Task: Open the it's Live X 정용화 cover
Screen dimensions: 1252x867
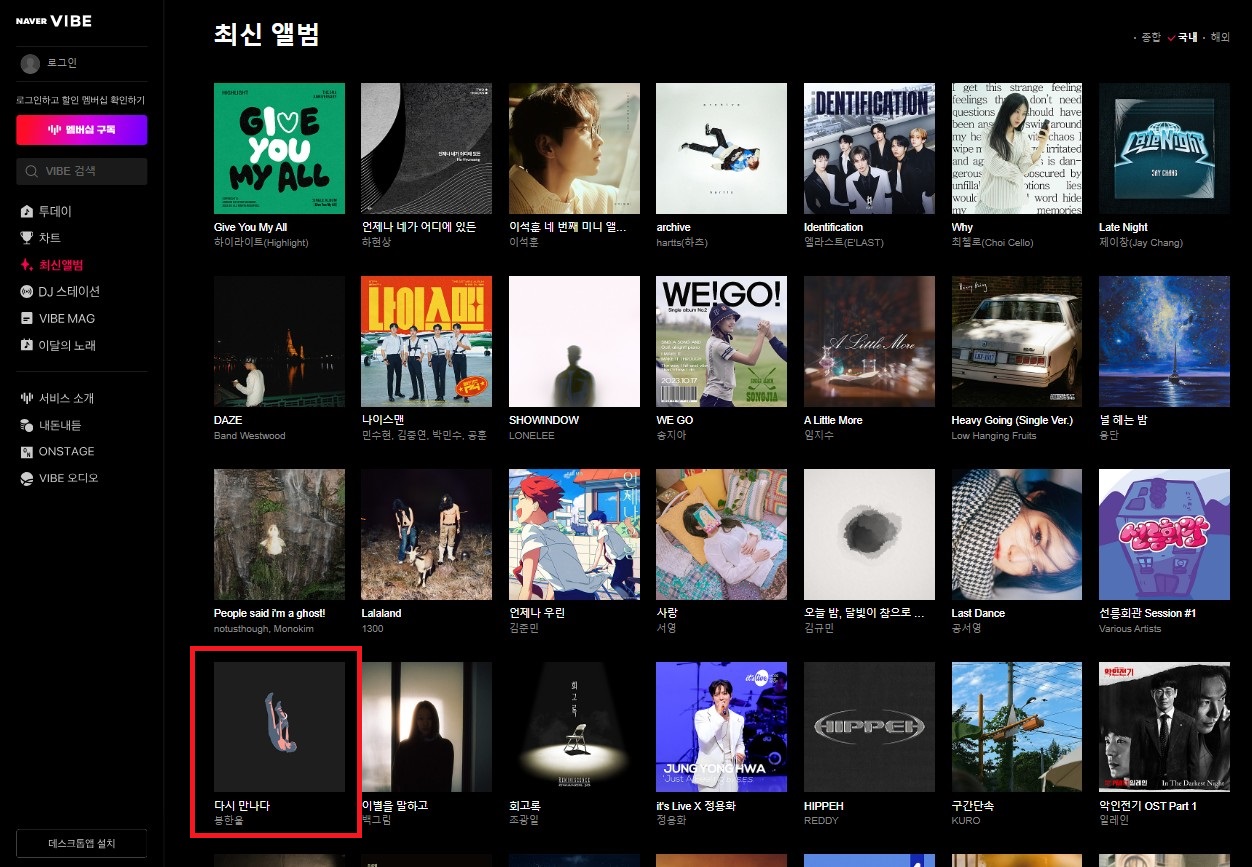Action: point(722,727)
